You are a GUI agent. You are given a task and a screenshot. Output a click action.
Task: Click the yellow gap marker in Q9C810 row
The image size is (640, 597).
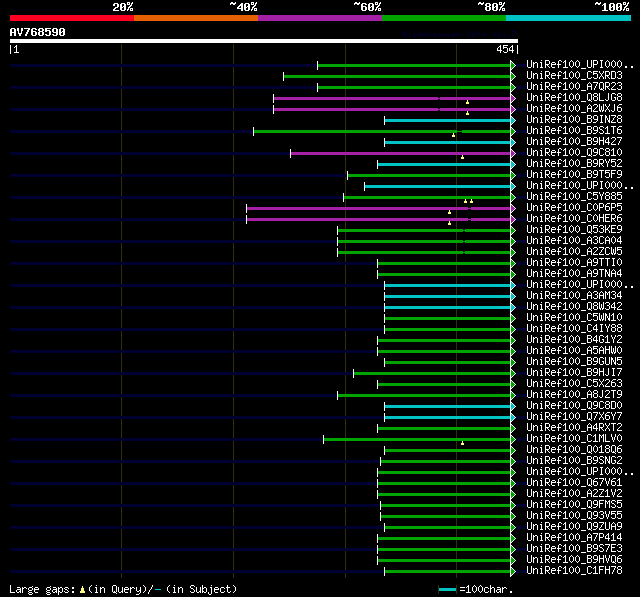coord(462,157)
